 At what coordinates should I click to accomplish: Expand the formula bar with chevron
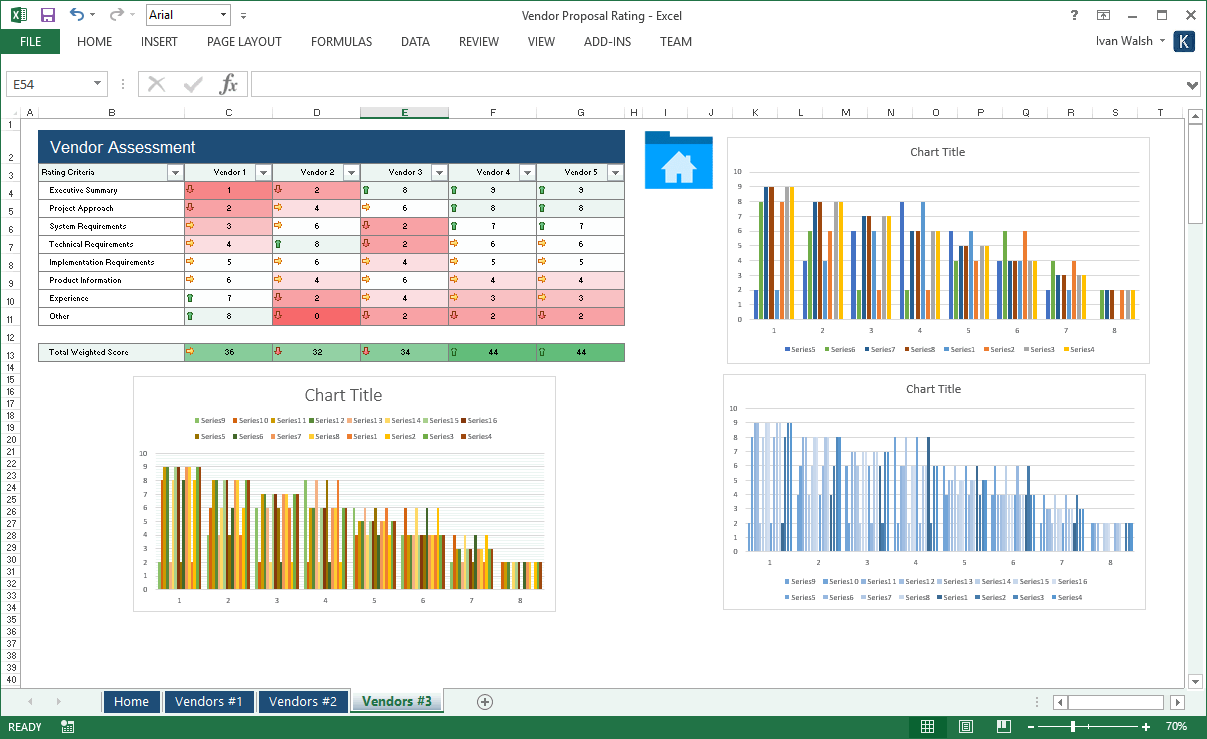point(1192,84)
